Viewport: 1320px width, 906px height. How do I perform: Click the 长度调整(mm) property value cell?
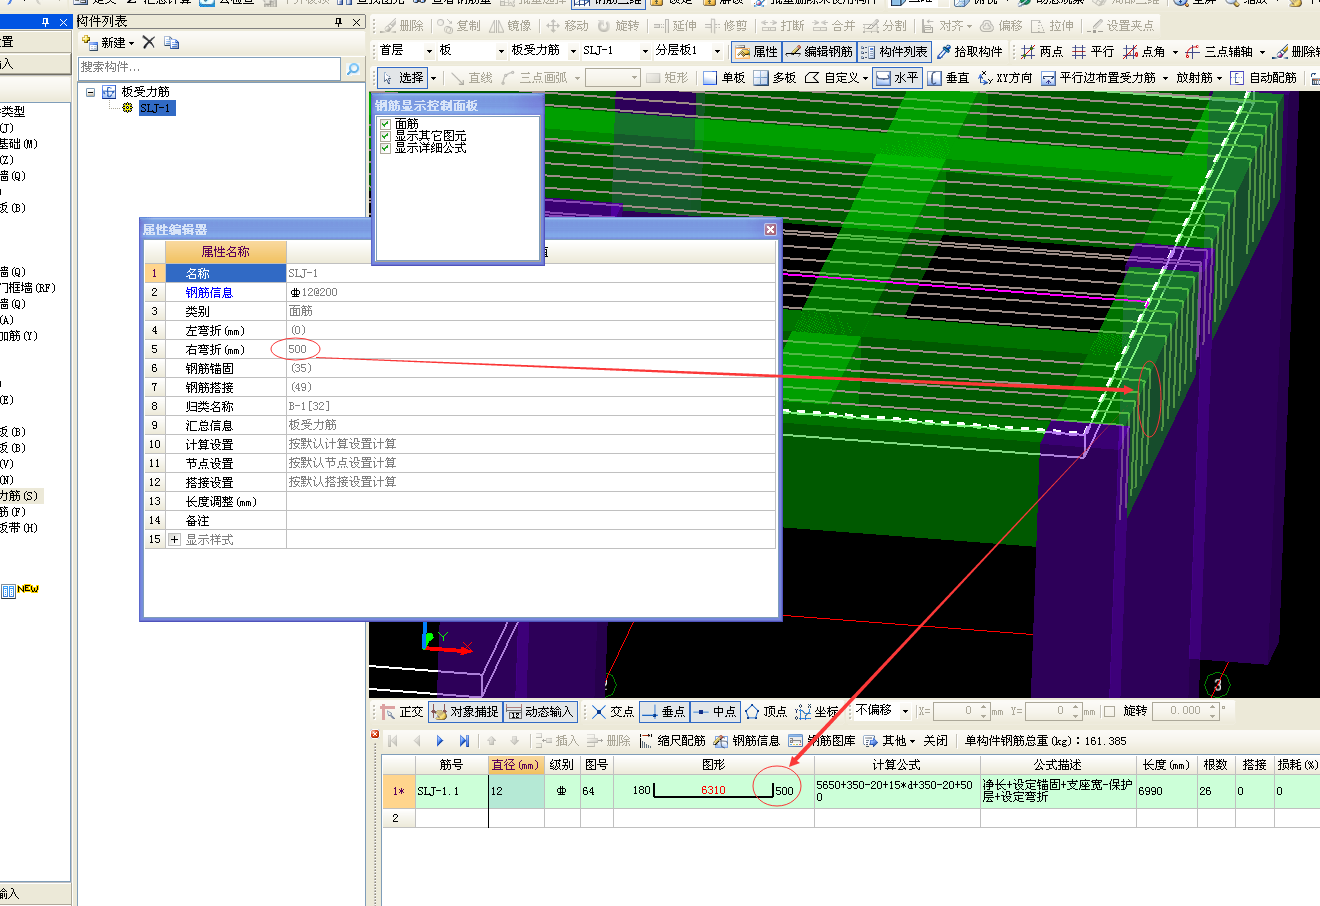(x=531, y=501)
